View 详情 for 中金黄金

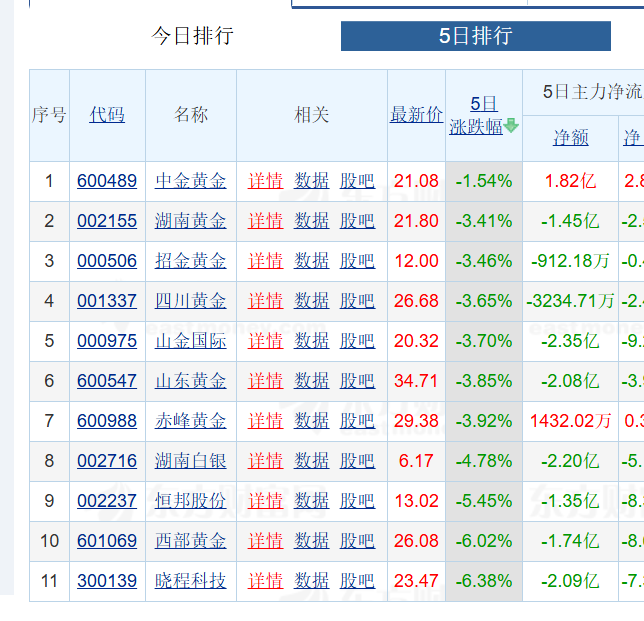[x=265, y=181]
